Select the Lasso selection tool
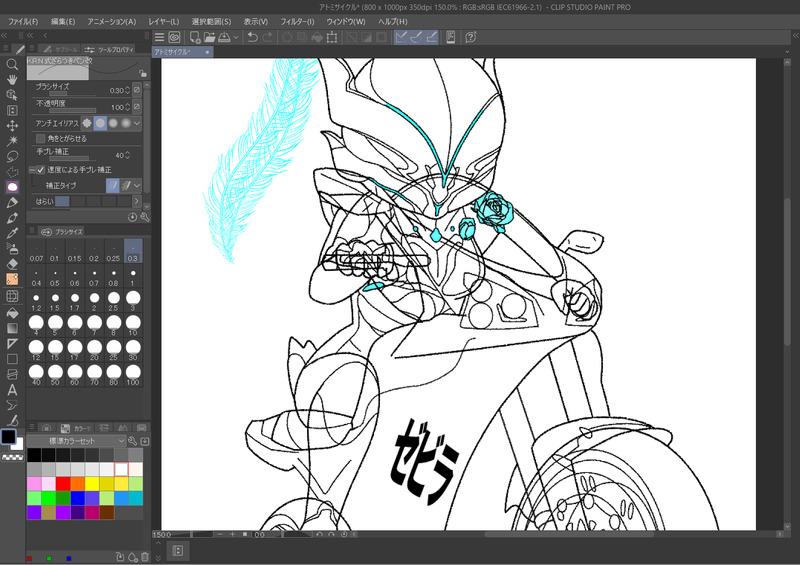Image resolution: width=800 pixels, height=565 pixels. (x=12, y=156)
